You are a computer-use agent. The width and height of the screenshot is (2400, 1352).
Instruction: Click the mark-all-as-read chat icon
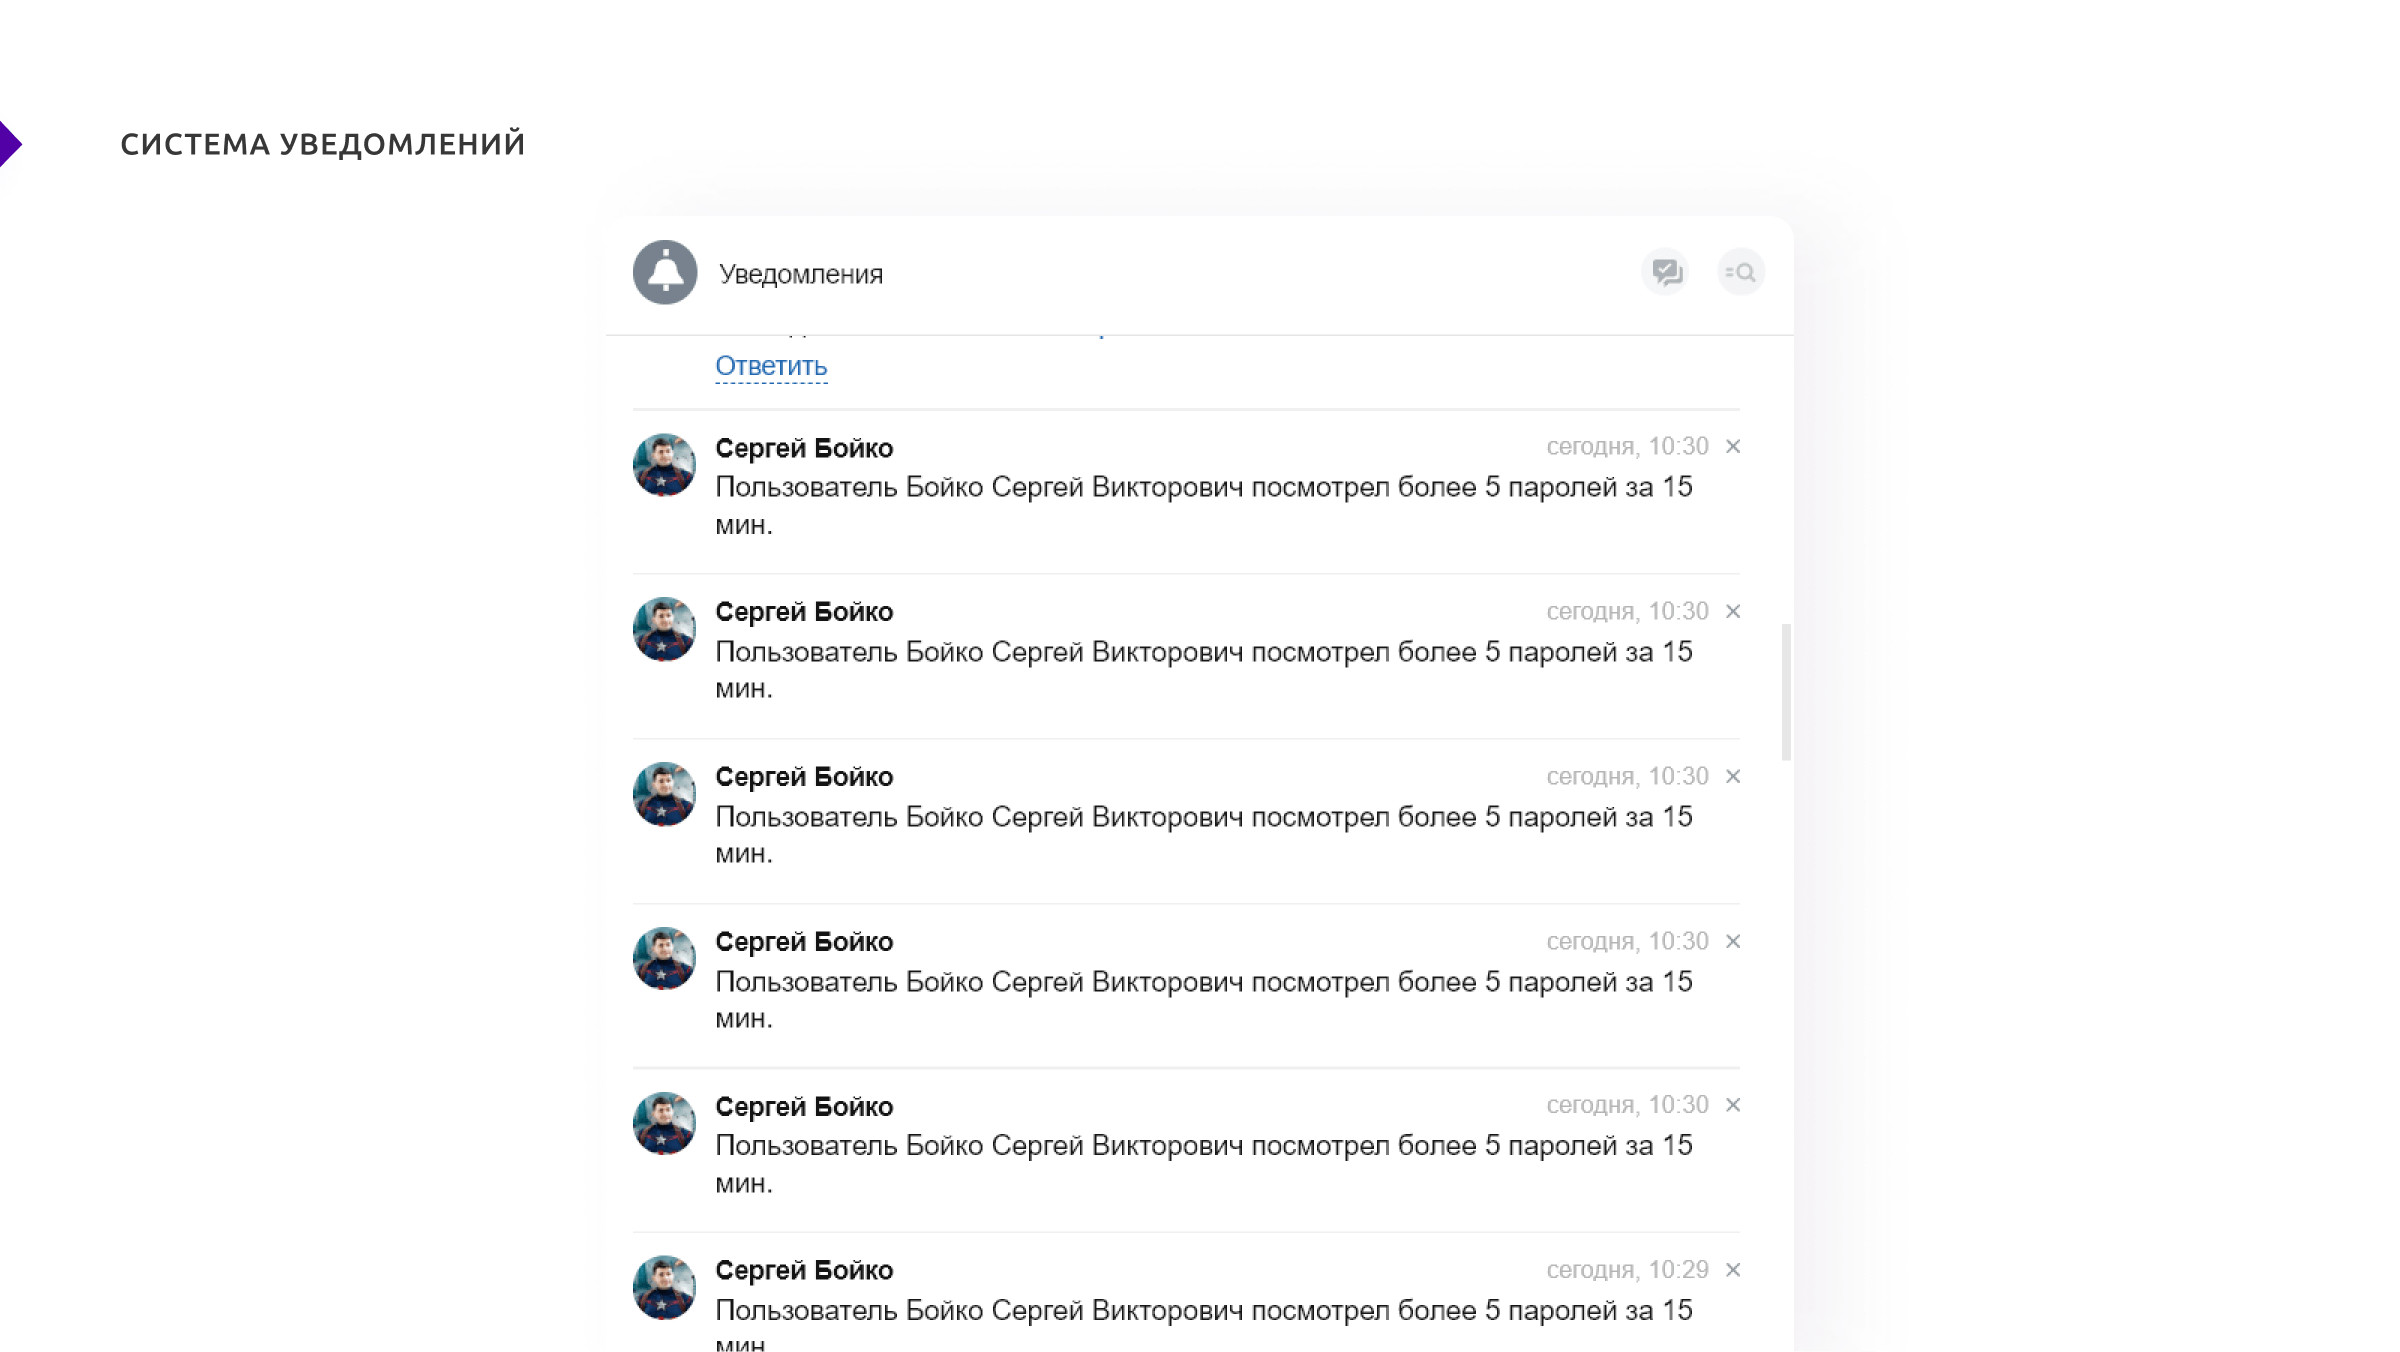coord(1666,272)
